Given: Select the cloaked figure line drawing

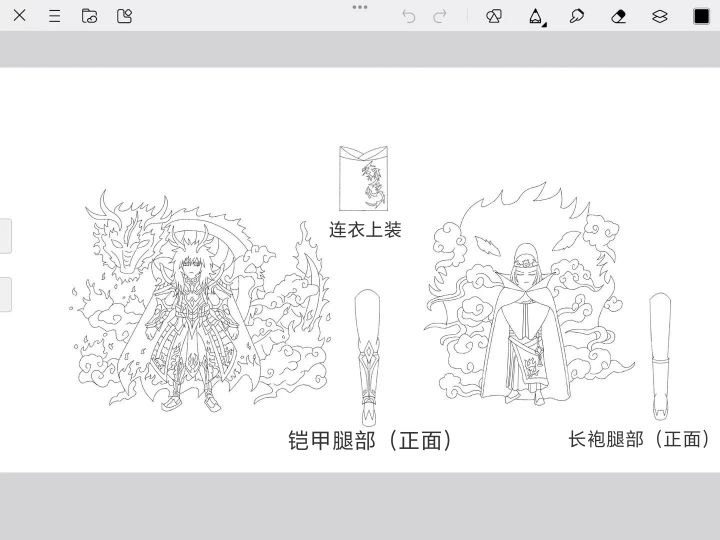Looking at the screenshot, I should [531, 292].
